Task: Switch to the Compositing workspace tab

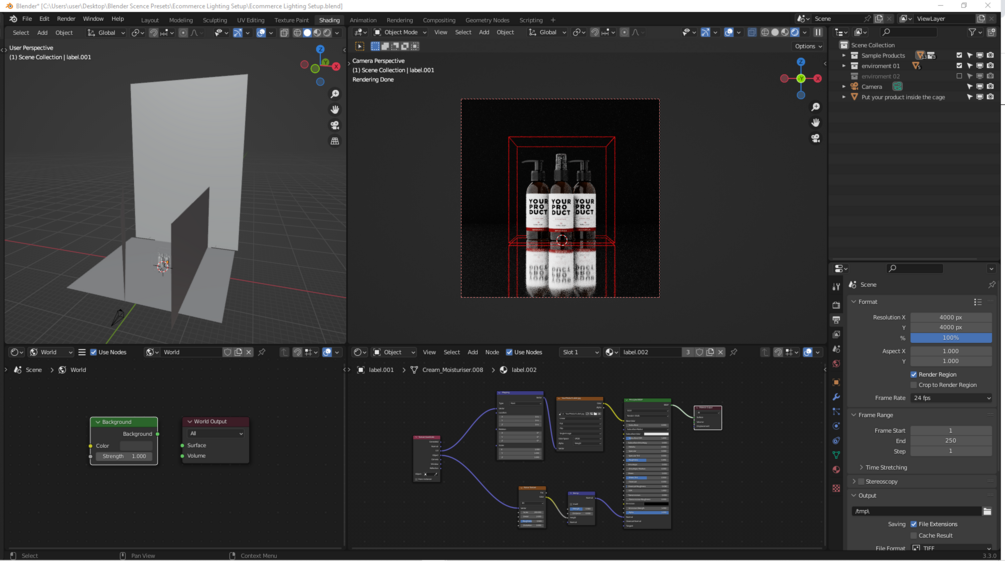Action: 438,20
